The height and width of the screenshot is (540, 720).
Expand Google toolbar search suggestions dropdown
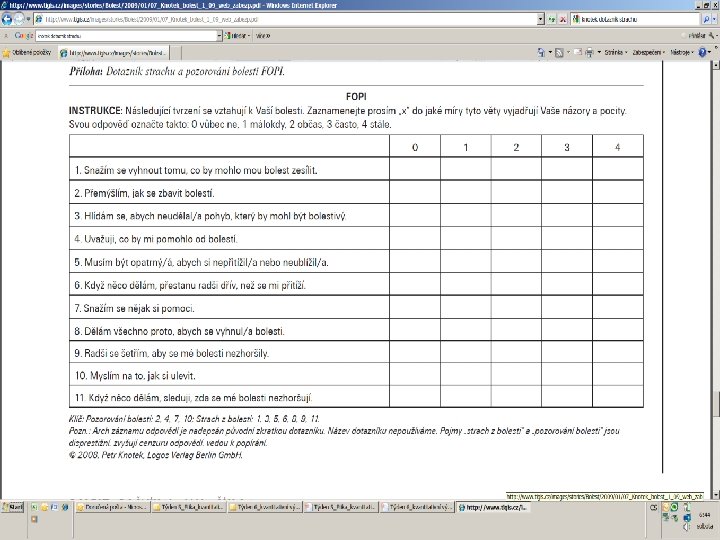tap(219, 35)
